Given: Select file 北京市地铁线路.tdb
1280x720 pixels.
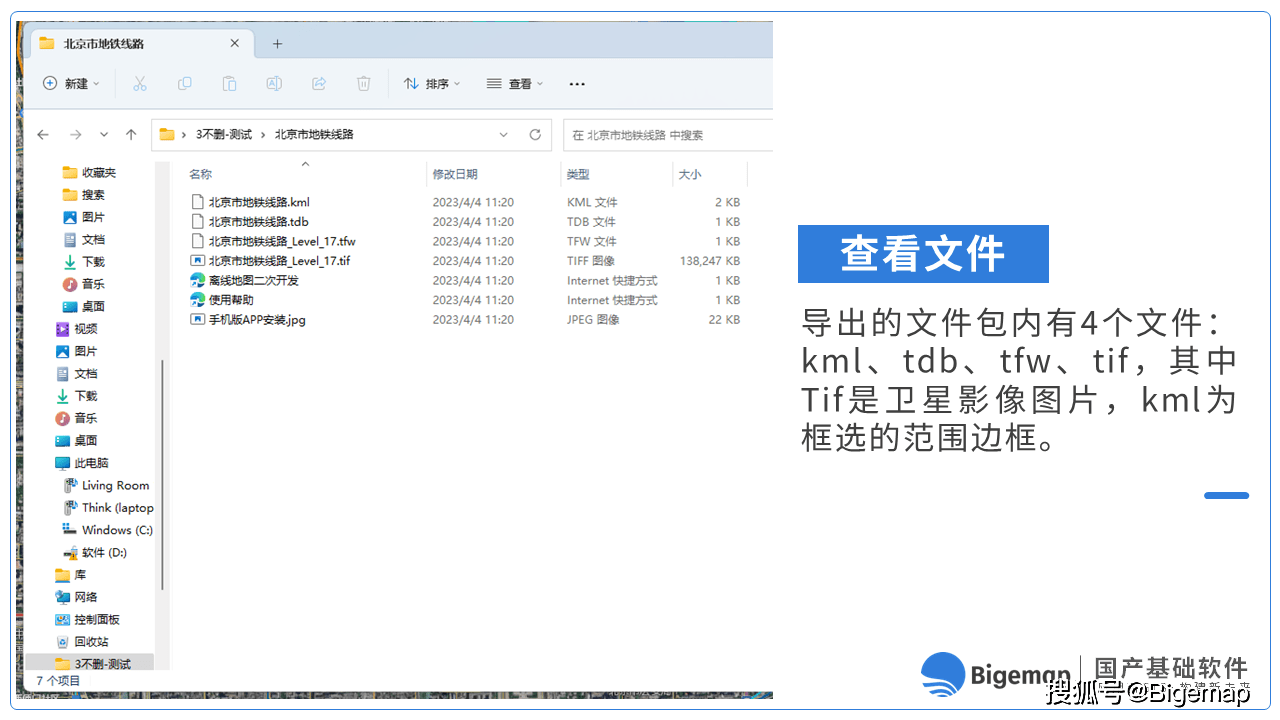Looking at the screenshot, I should (259, 222).
